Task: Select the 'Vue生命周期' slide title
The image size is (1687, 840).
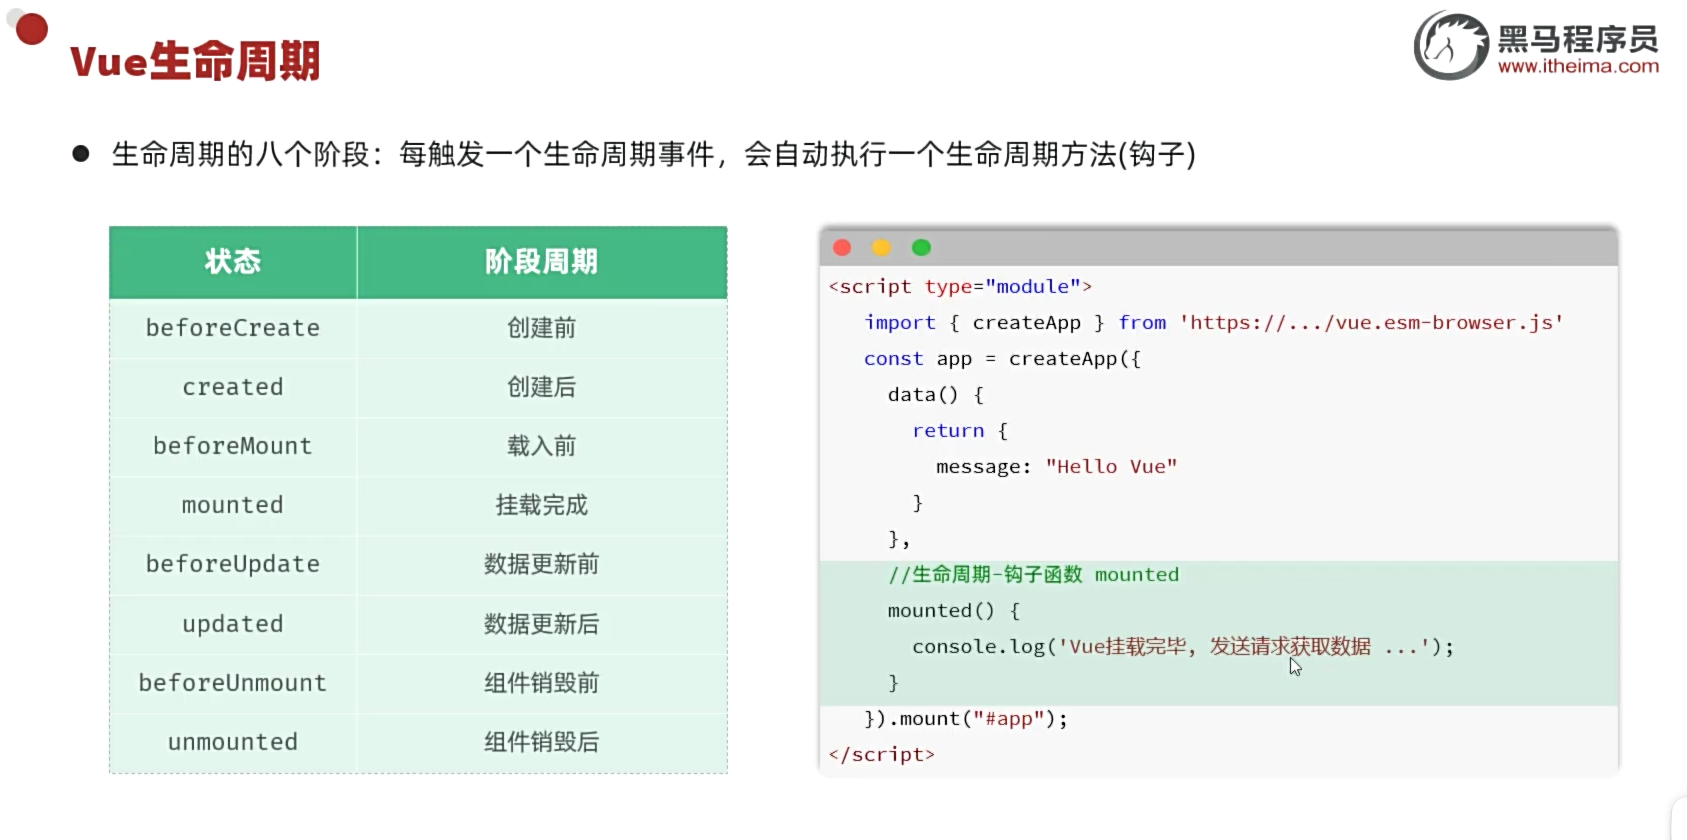Action: (x=195, y=61)
